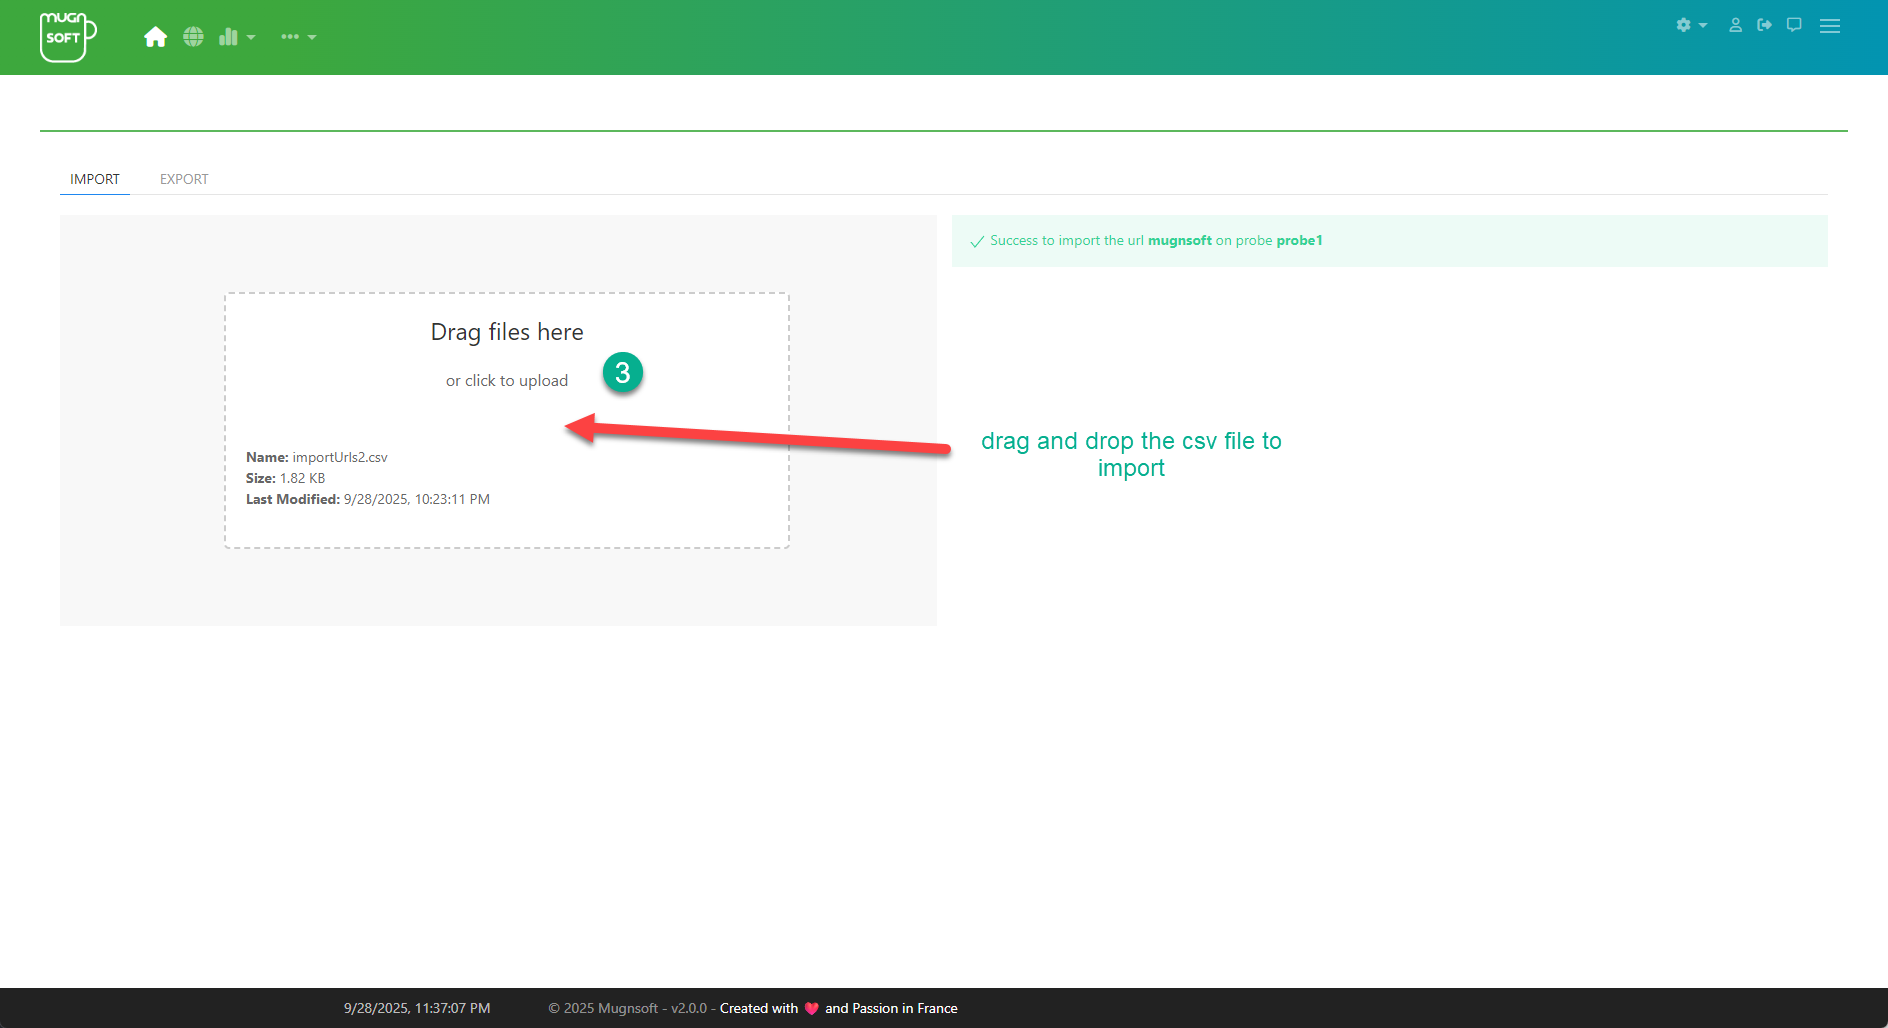Click the bar chart statistics icon

tap(228, 37)
